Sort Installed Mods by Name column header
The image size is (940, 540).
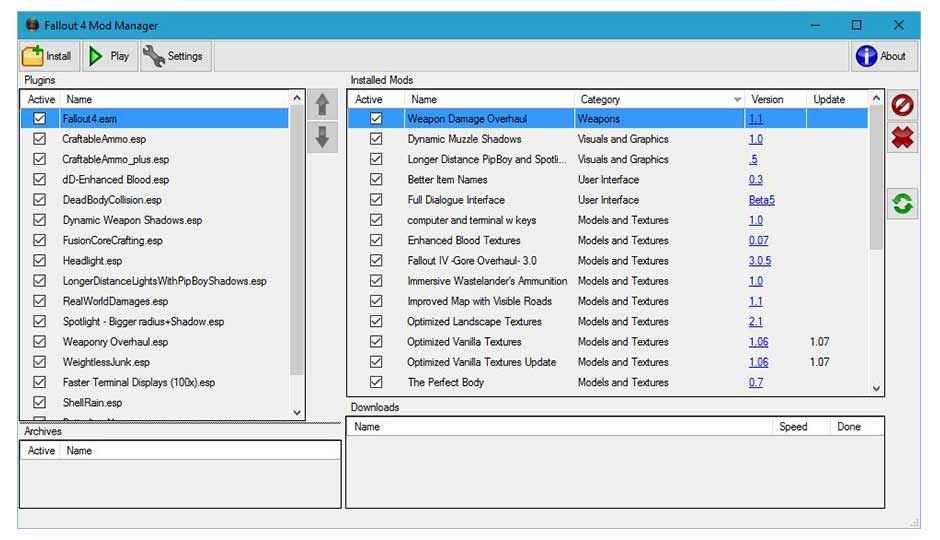pos(489,99)
